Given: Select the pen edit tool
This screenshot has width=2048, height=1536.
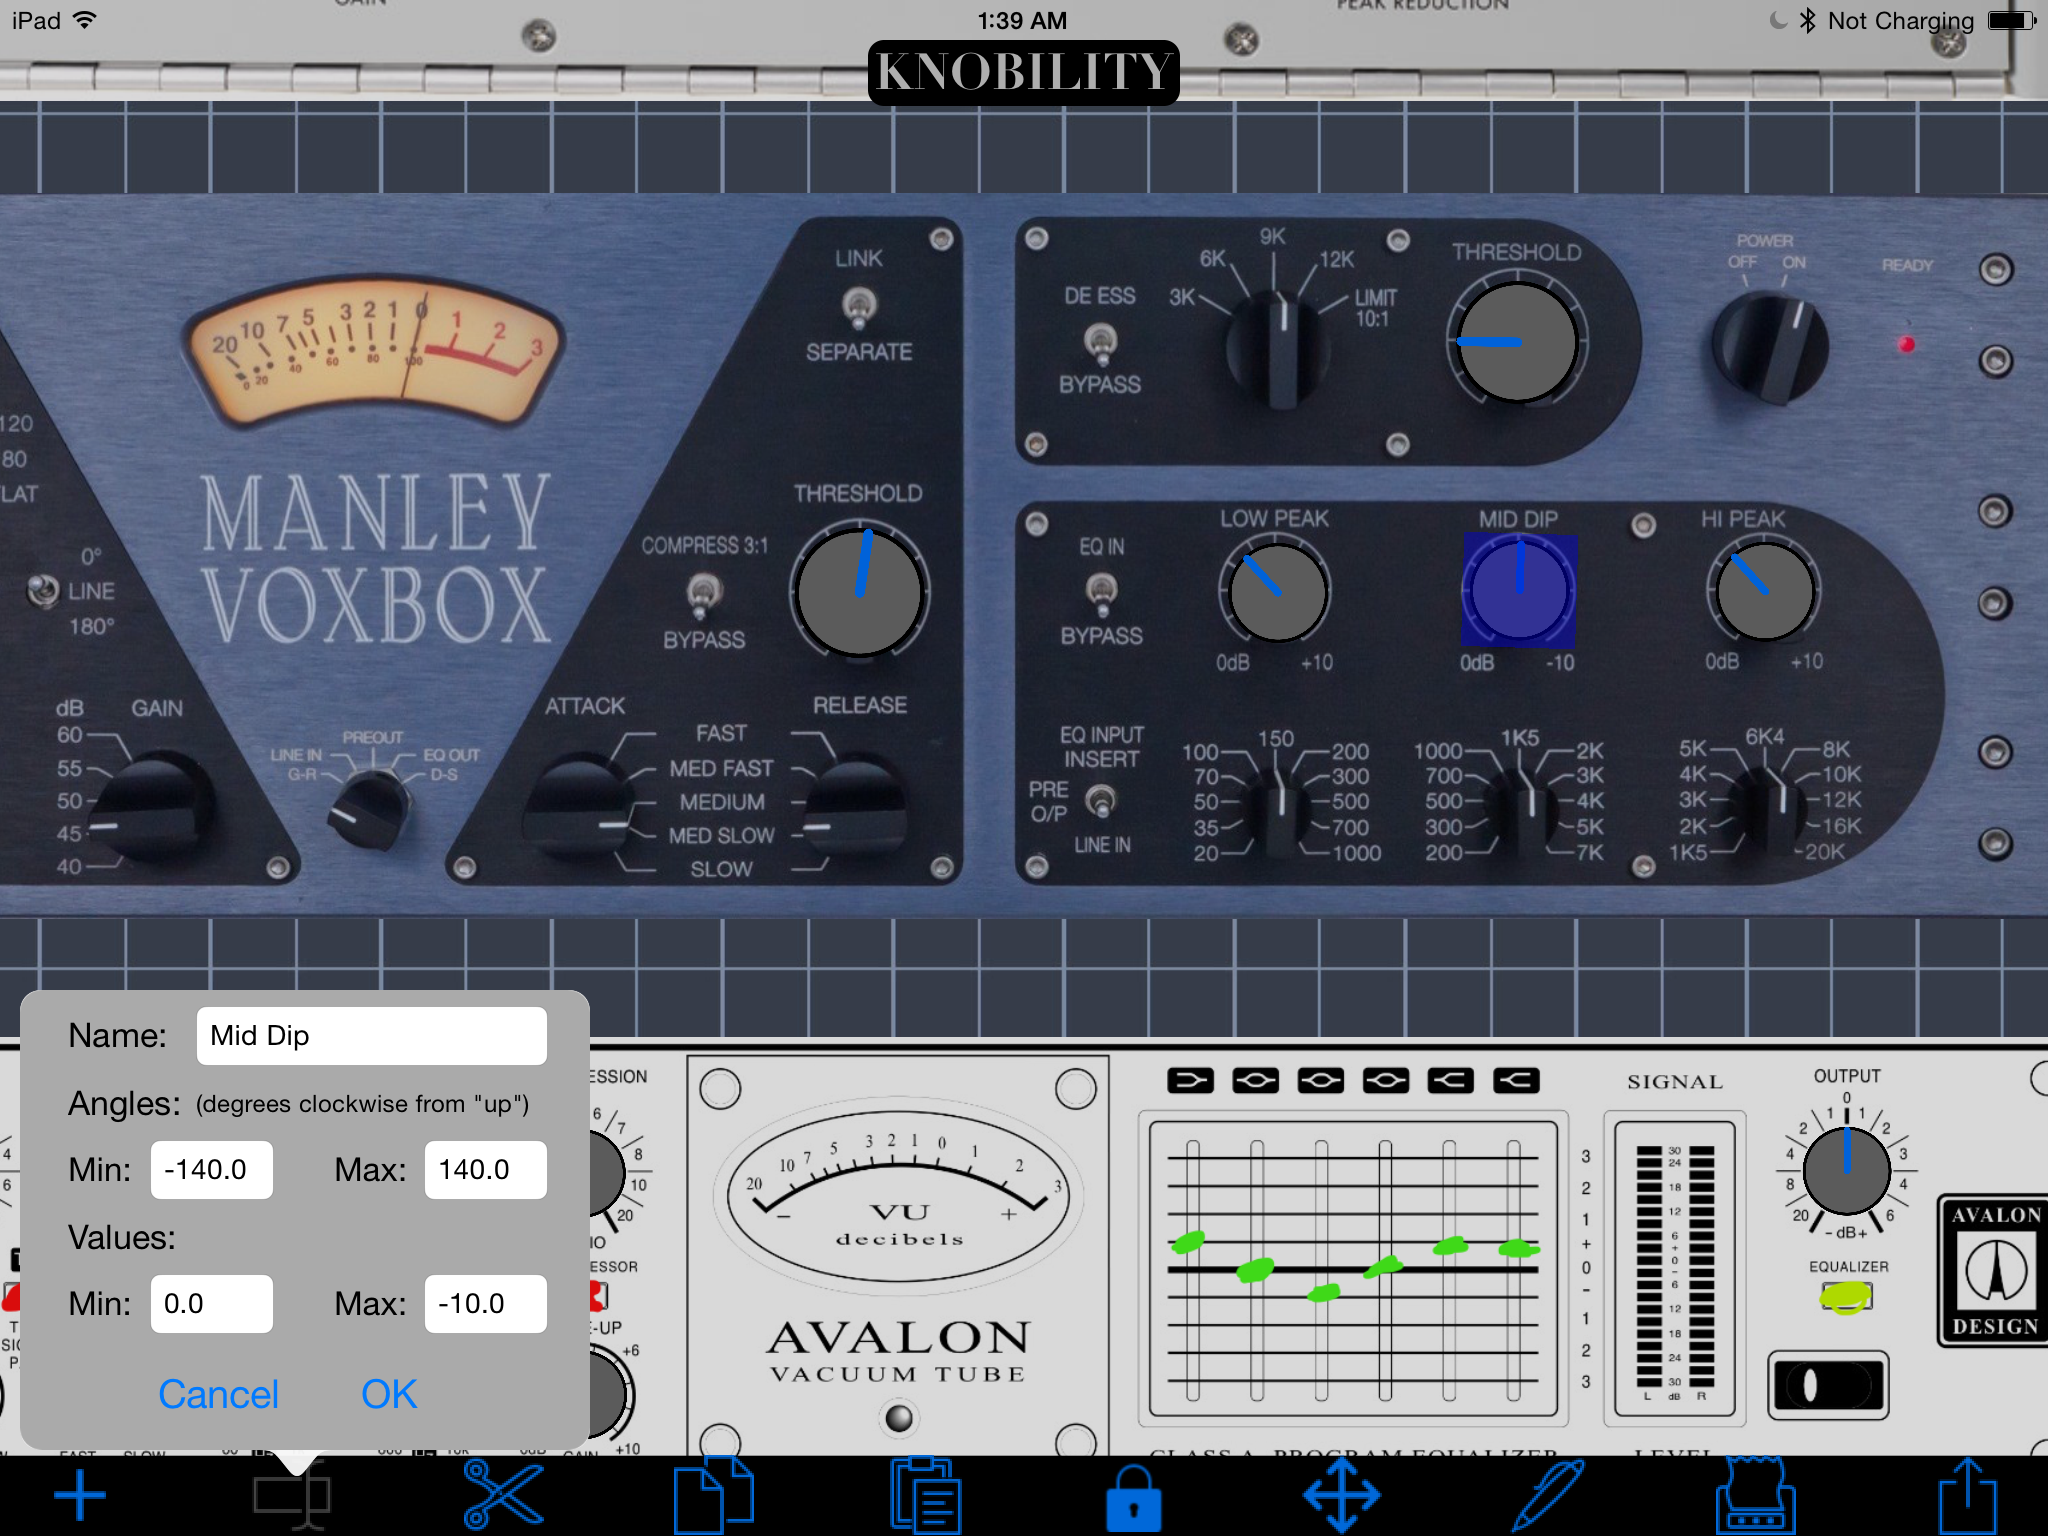Looking at the screenshot, I should coord(1548,1496).
